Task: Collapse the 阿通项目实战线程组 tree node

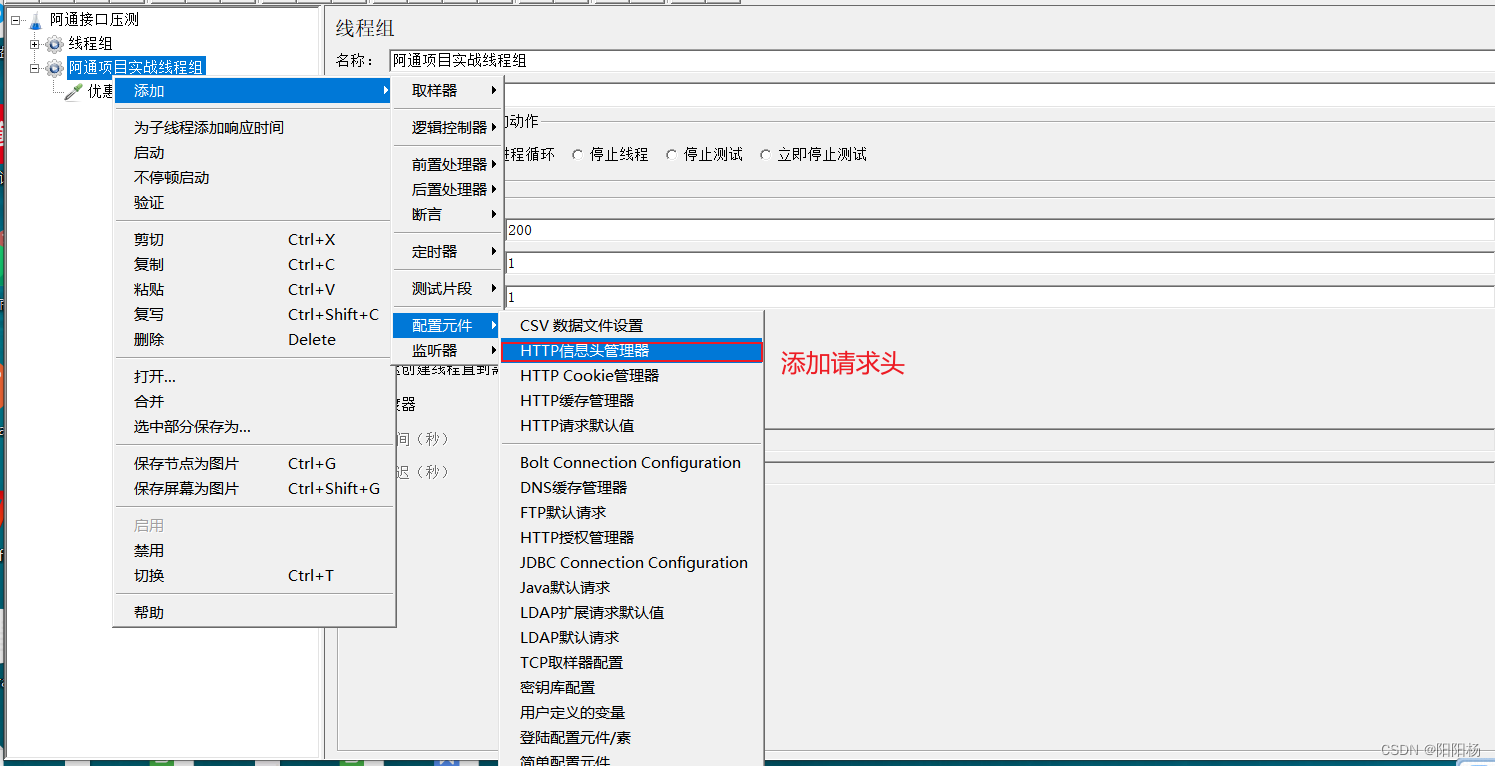Action: (34, 68)
